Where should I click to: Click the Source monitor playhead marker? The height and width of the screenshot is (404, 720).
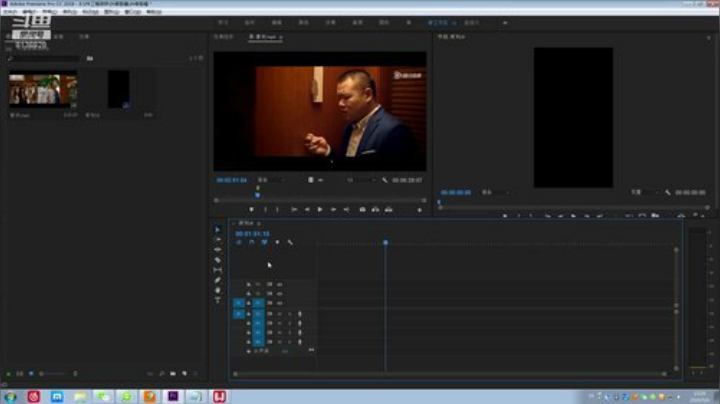(x=258, y=195)
